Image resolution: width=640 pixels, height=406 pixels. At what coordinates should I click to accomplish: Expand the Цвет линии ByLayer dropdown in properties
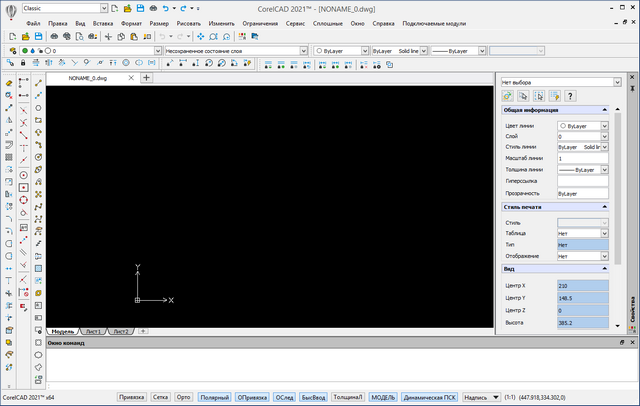pyautogui.click(x=604, y=126)
